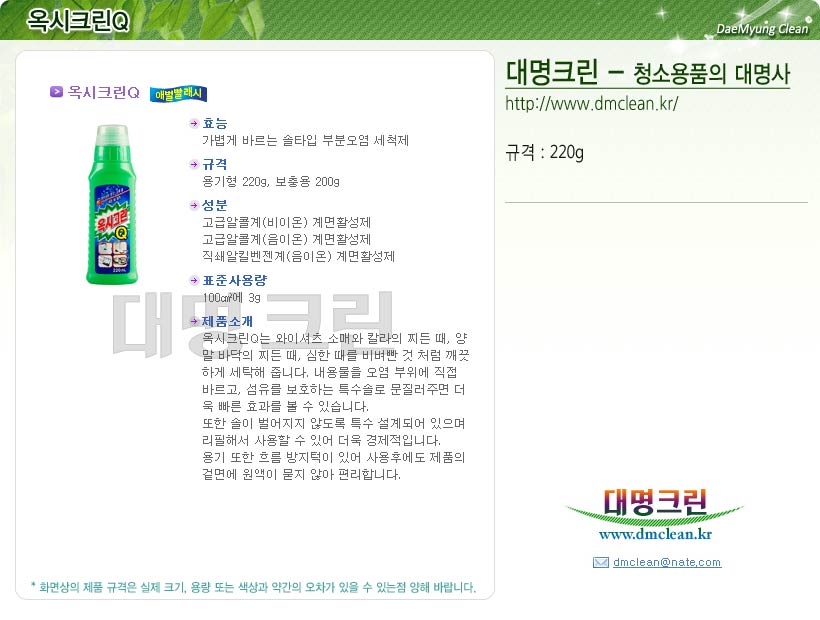Screen dimensions: 820x620
Task: Click the arrow bullet next to 규격
Action: [194, 165]
